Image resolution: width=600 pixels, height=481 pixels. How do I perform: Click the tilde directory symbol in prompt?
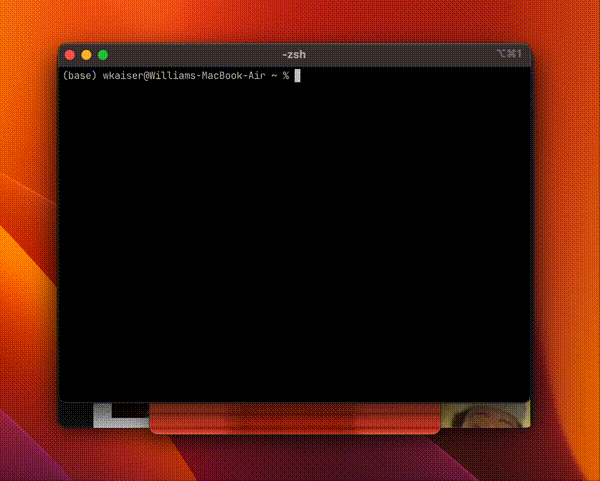272,76
